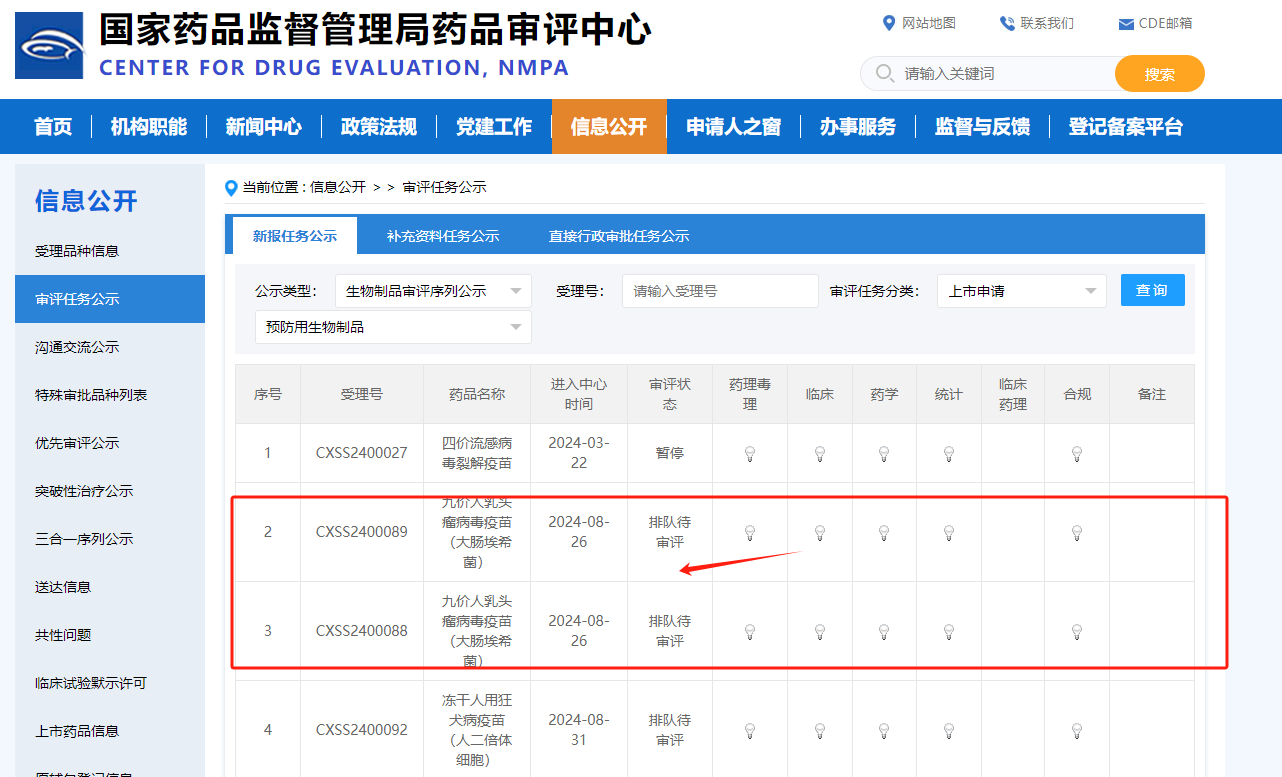Click 药理毒理 bulb icon for CXSS2400092
Screen dimensions: 1282x777
pyautogui.click(x=750, y=731)
